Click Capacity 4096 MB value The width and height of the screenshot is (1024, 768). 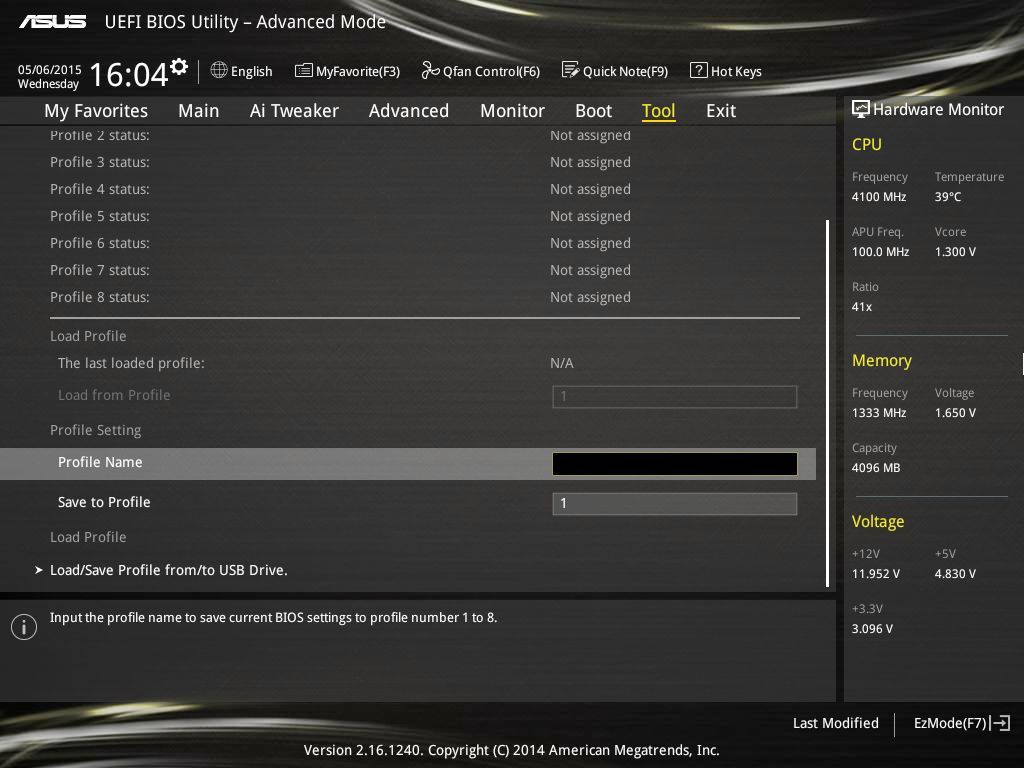[x=876, y=468]
